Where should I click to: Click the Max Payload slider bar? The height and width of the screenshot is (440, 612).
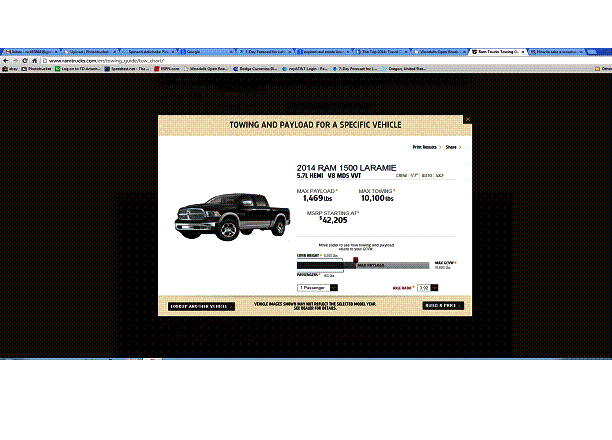[x=386, y=265]
